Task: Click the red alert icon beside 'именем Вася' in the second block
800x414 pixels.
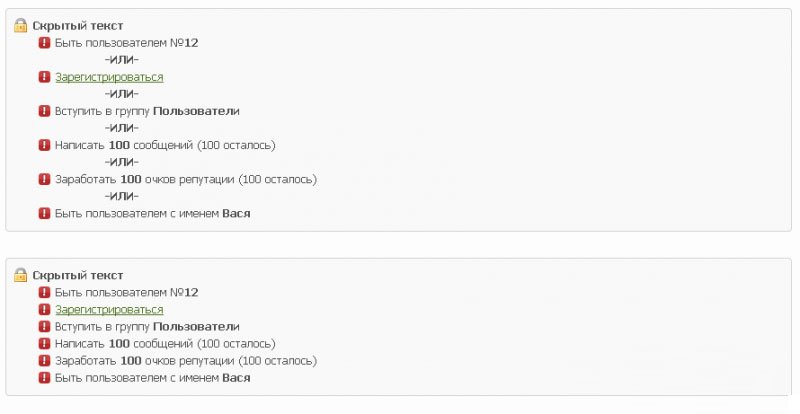Action: [44, 378]
